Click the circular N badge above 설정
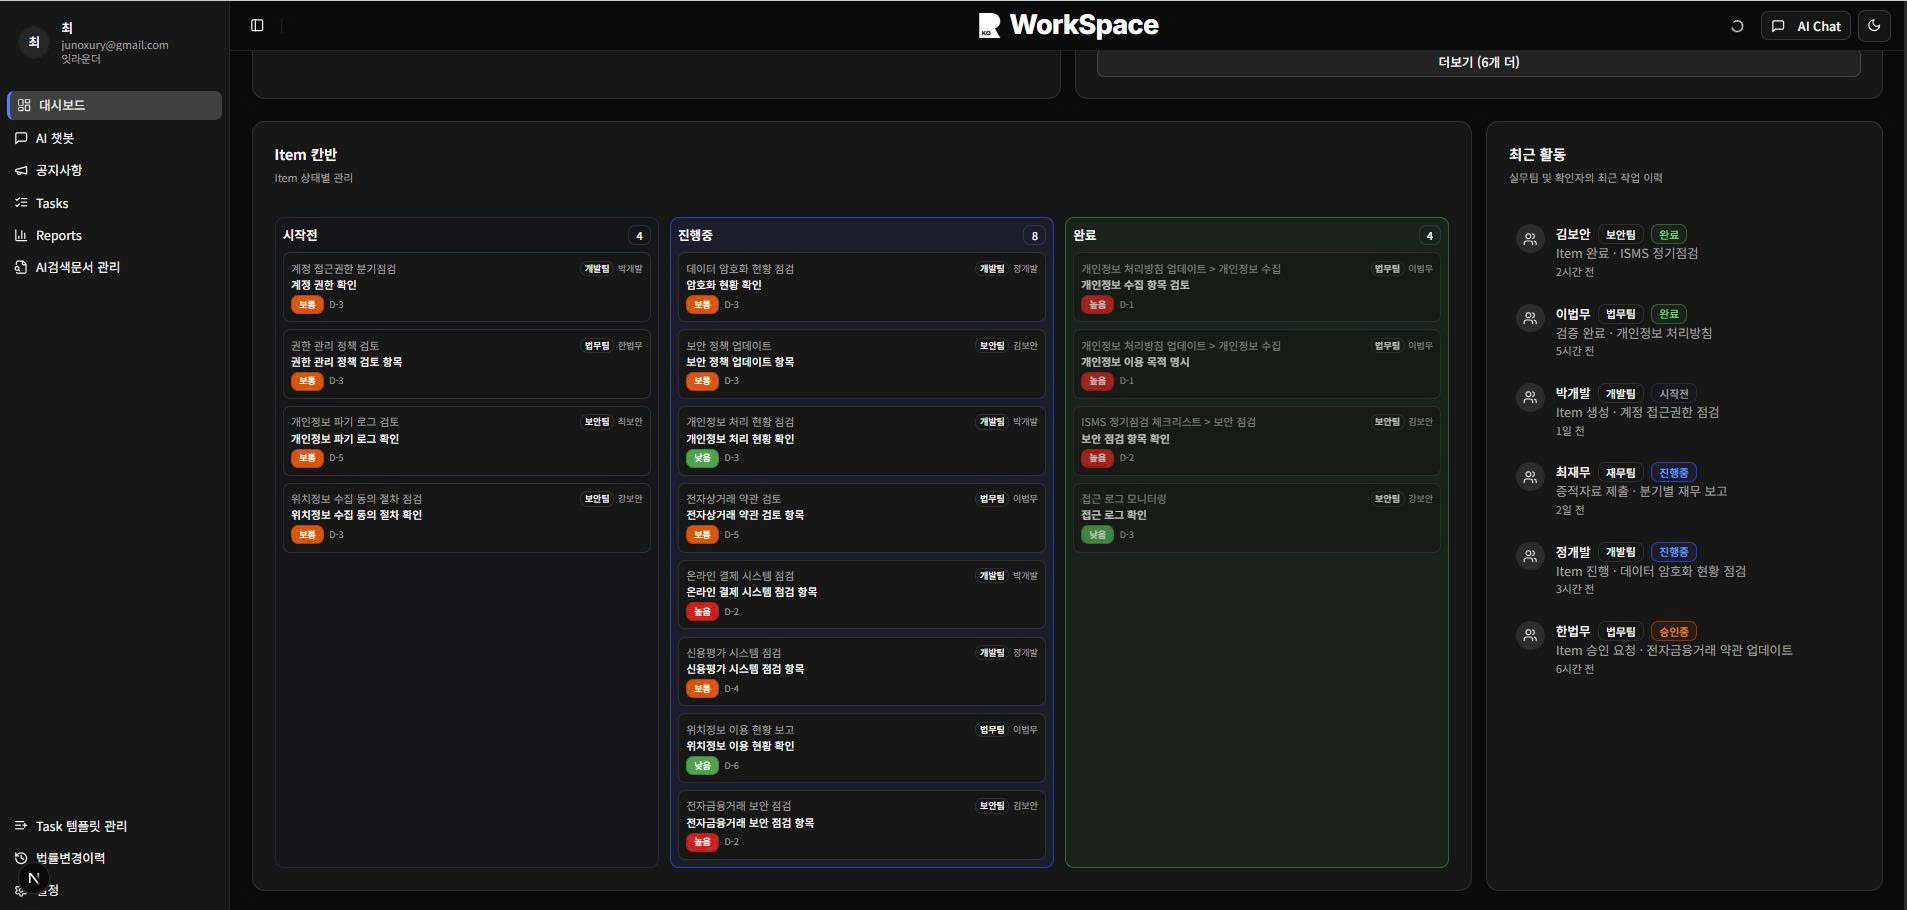 click(33, 877)
